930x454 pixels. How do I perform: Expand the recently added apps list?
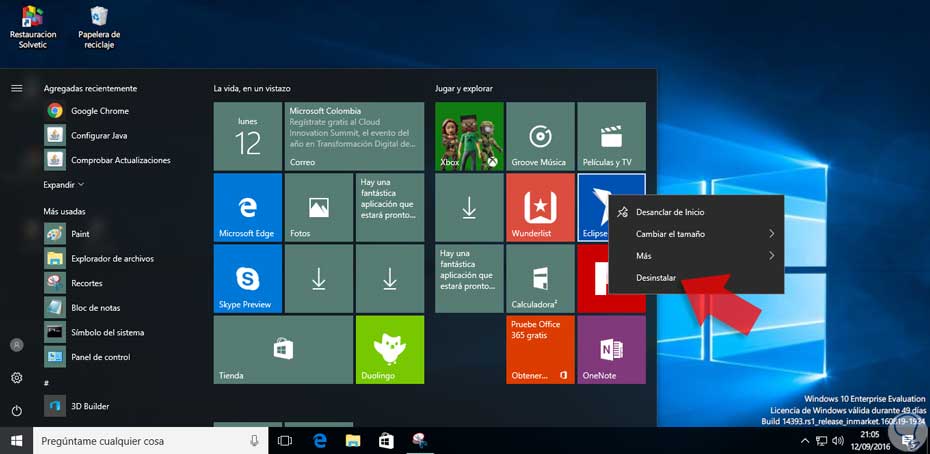64,185
